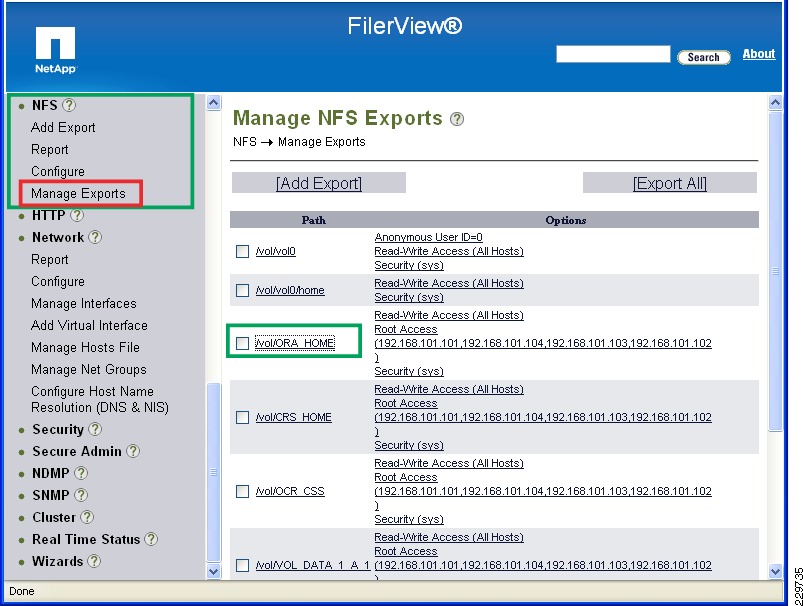Open Anonymous User ID=0 option for /vol/vol0
The height and width of the screenshot is (606, 803).
(x=429, y=237)
